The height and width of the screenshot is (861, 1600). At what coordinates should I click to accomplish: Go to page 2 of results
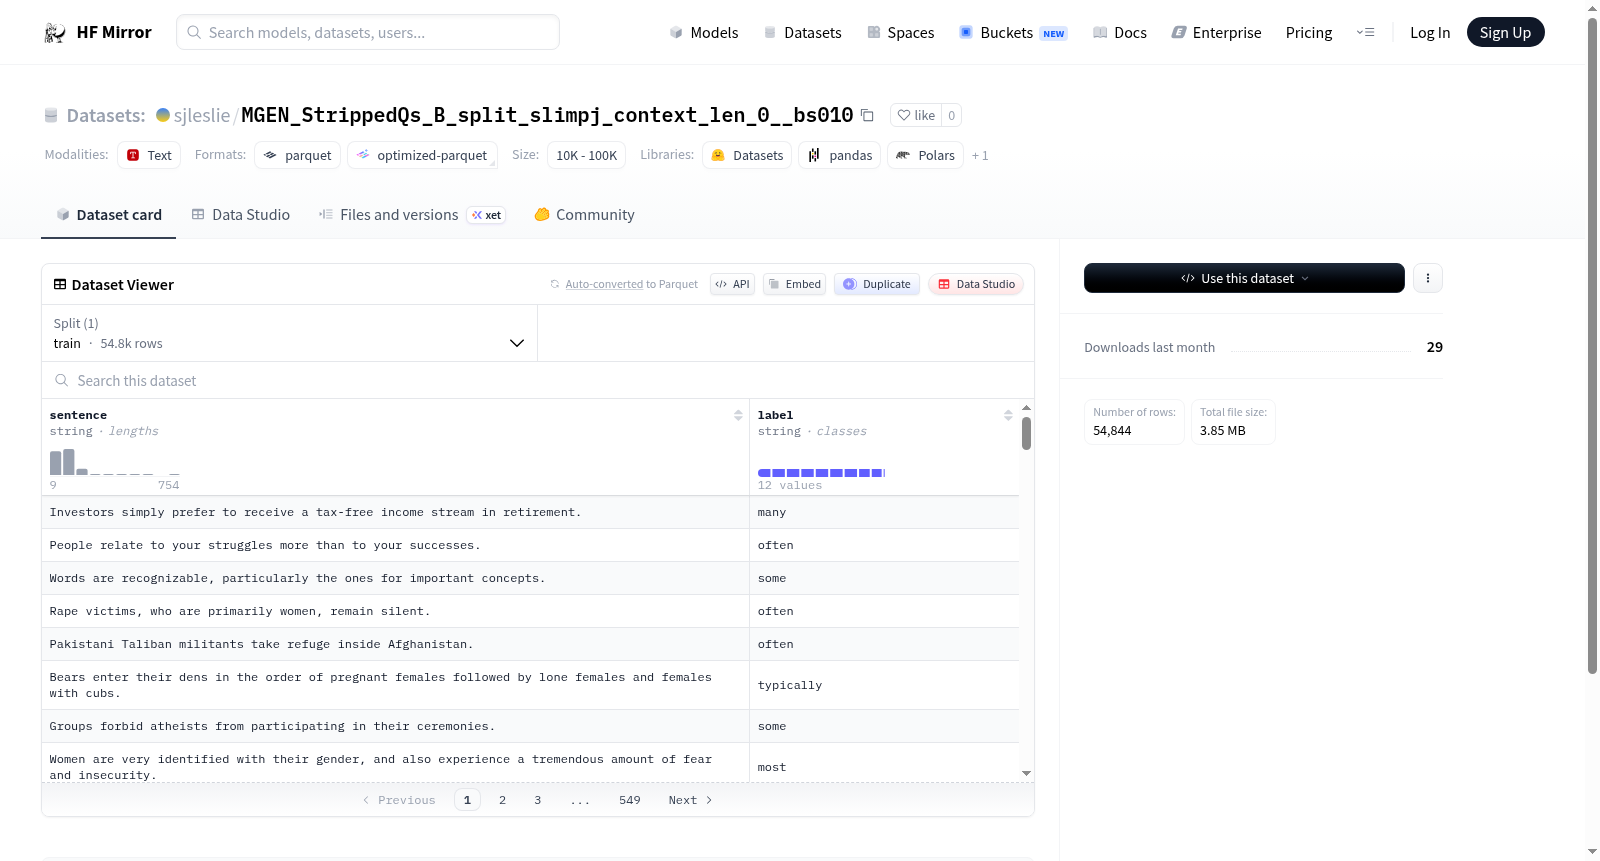(x=502, y=800)
